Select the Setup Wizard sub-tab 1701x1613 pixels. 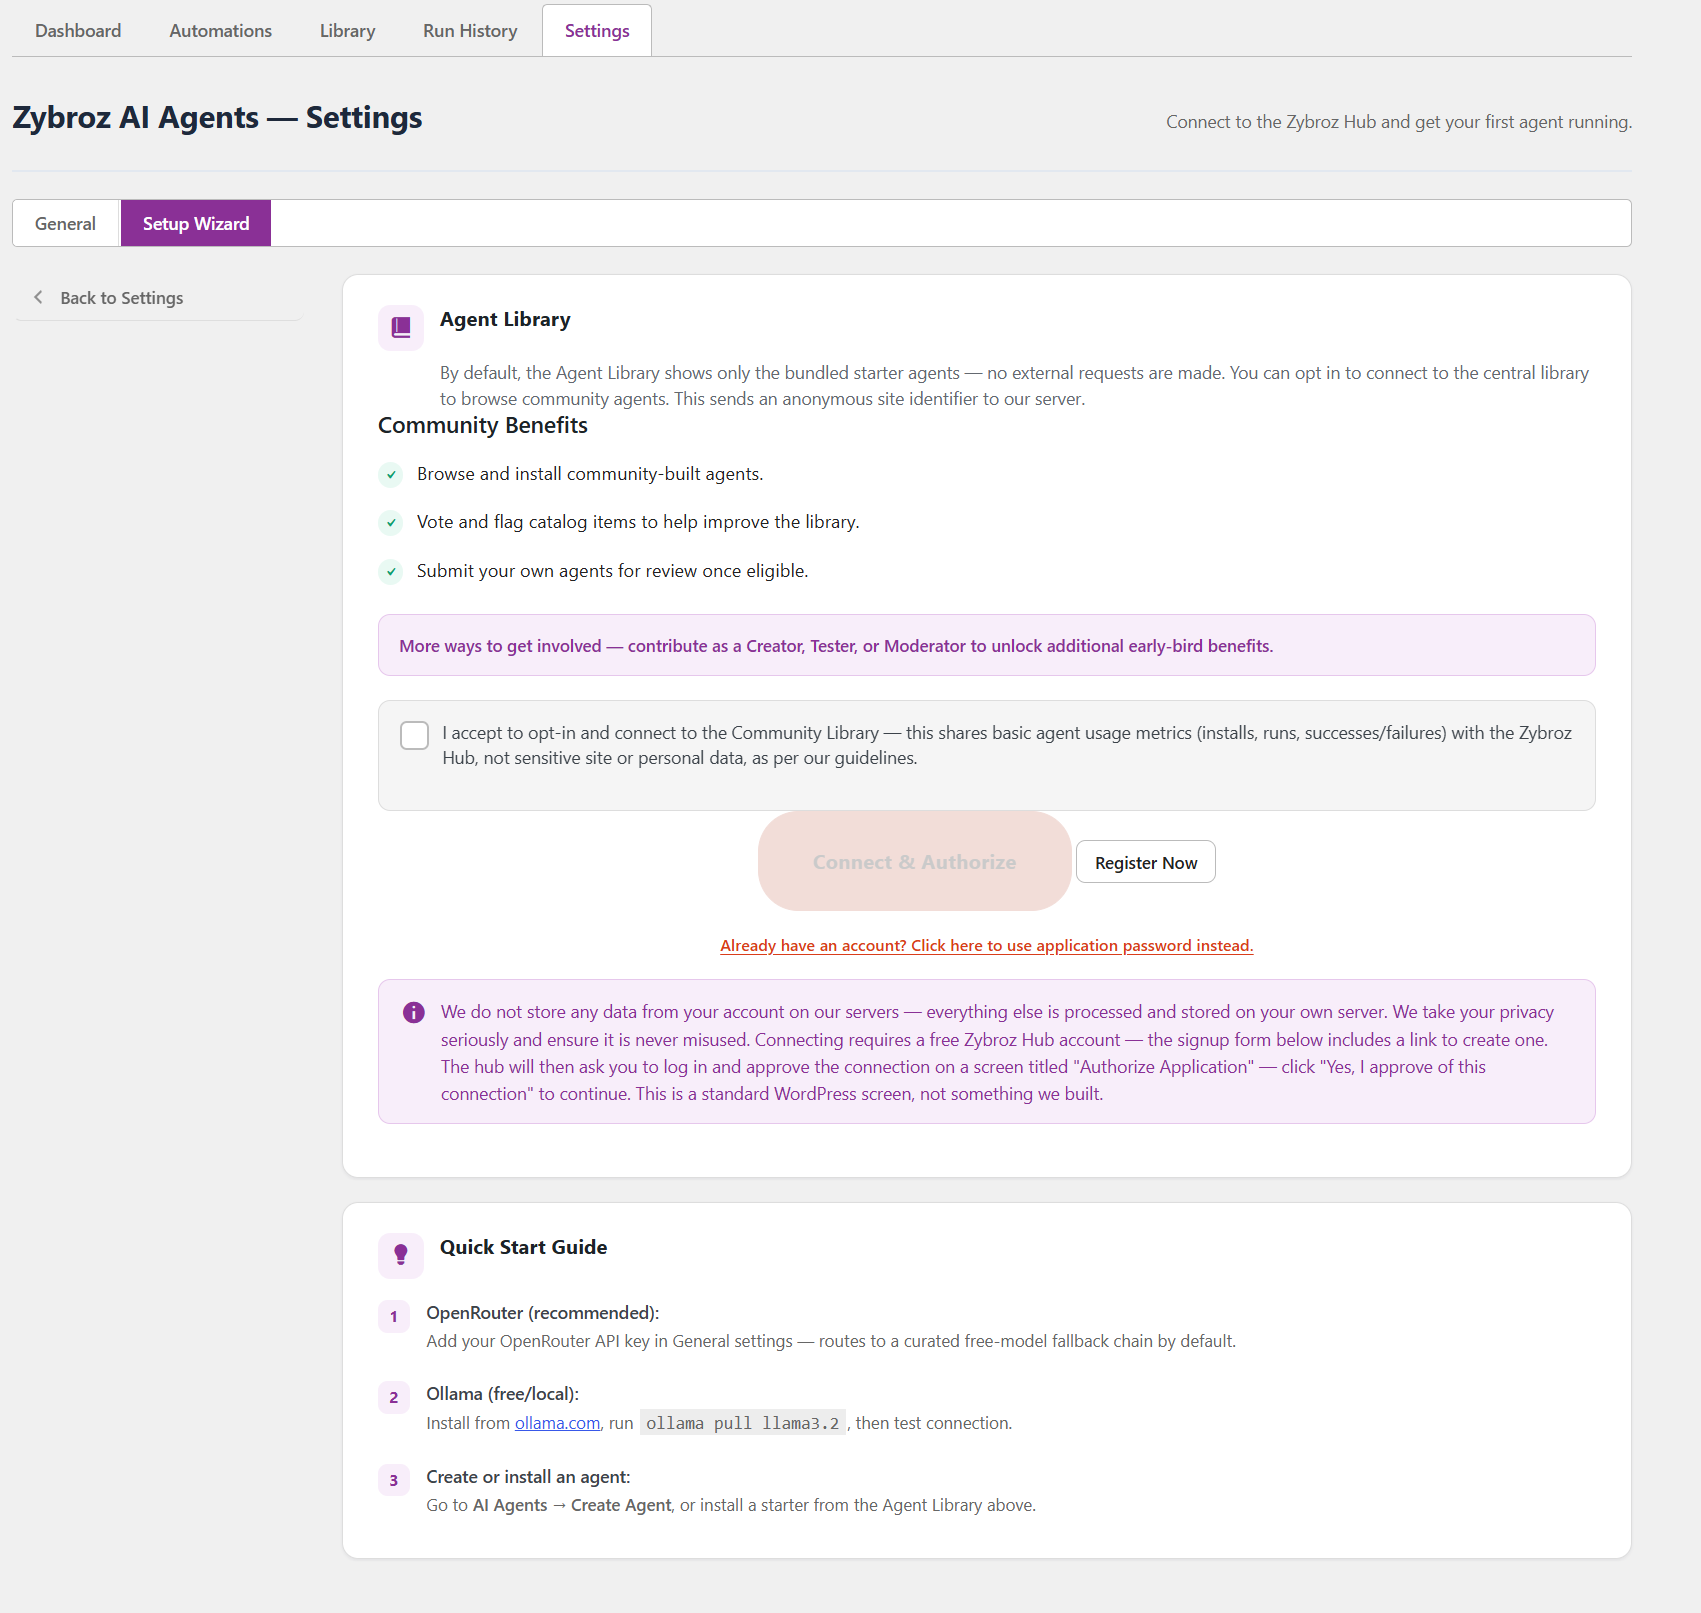196,223
